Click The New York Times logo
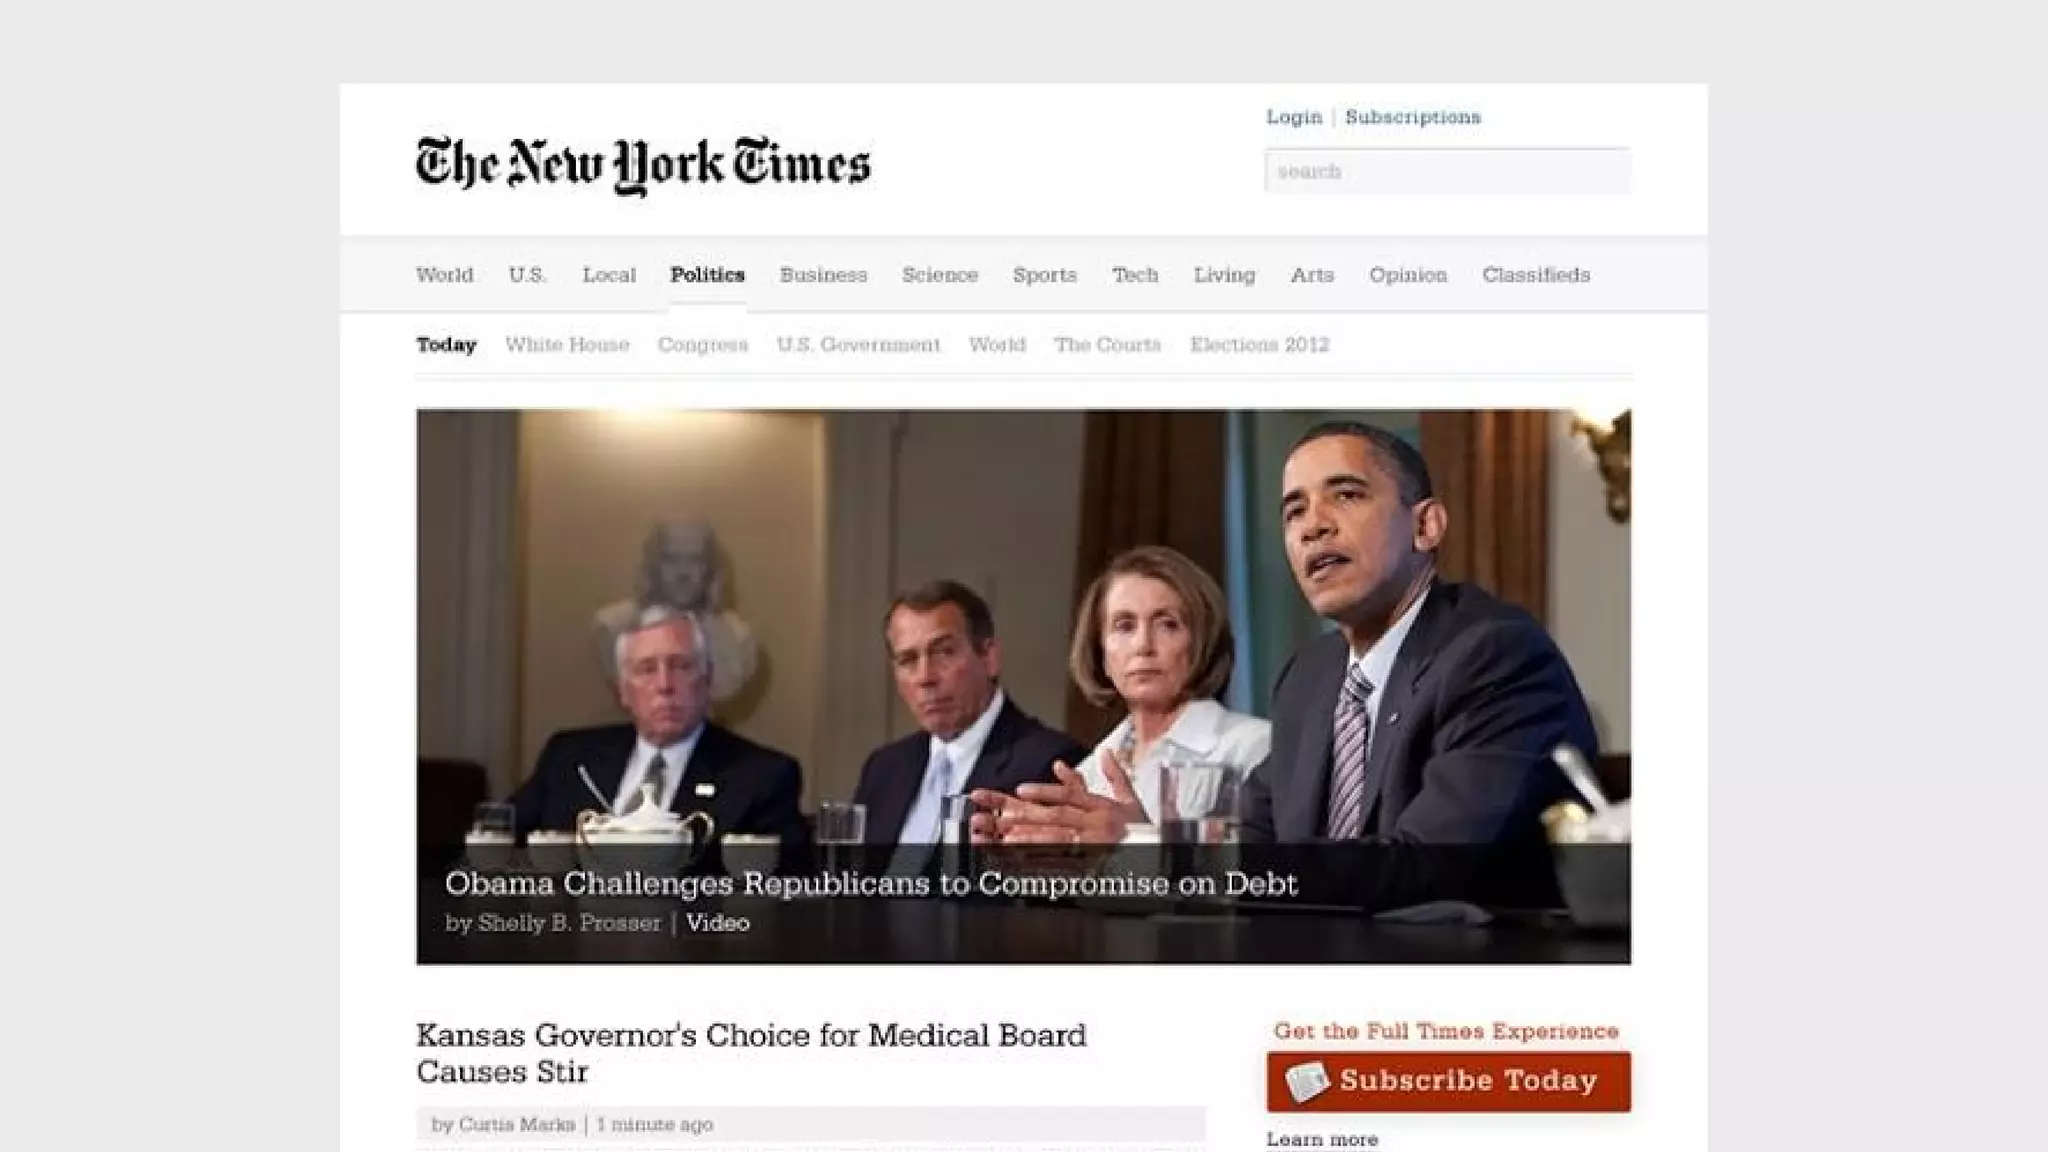 tap(643, 165)
